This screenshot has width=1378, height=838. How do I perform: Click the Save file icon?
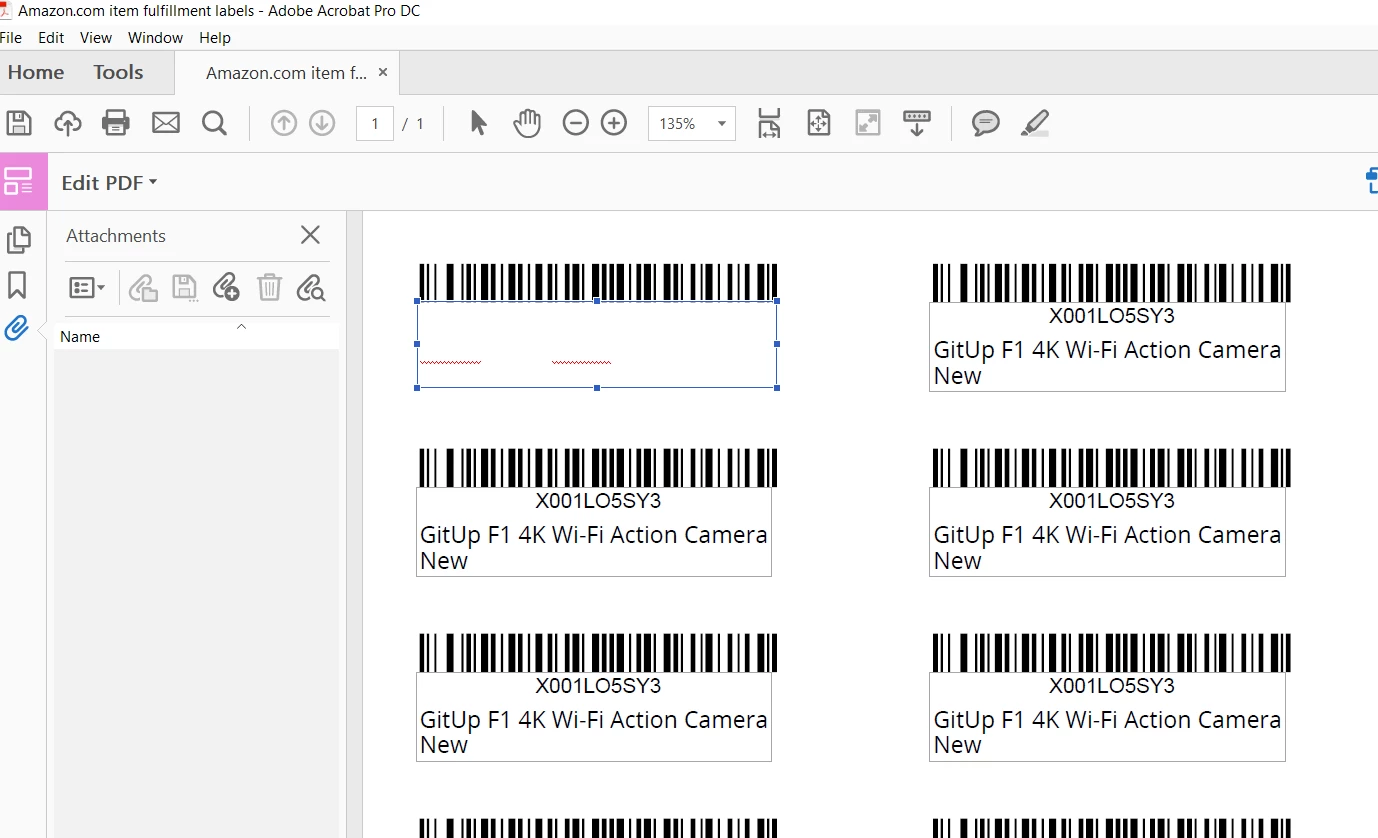coord(19,123)
